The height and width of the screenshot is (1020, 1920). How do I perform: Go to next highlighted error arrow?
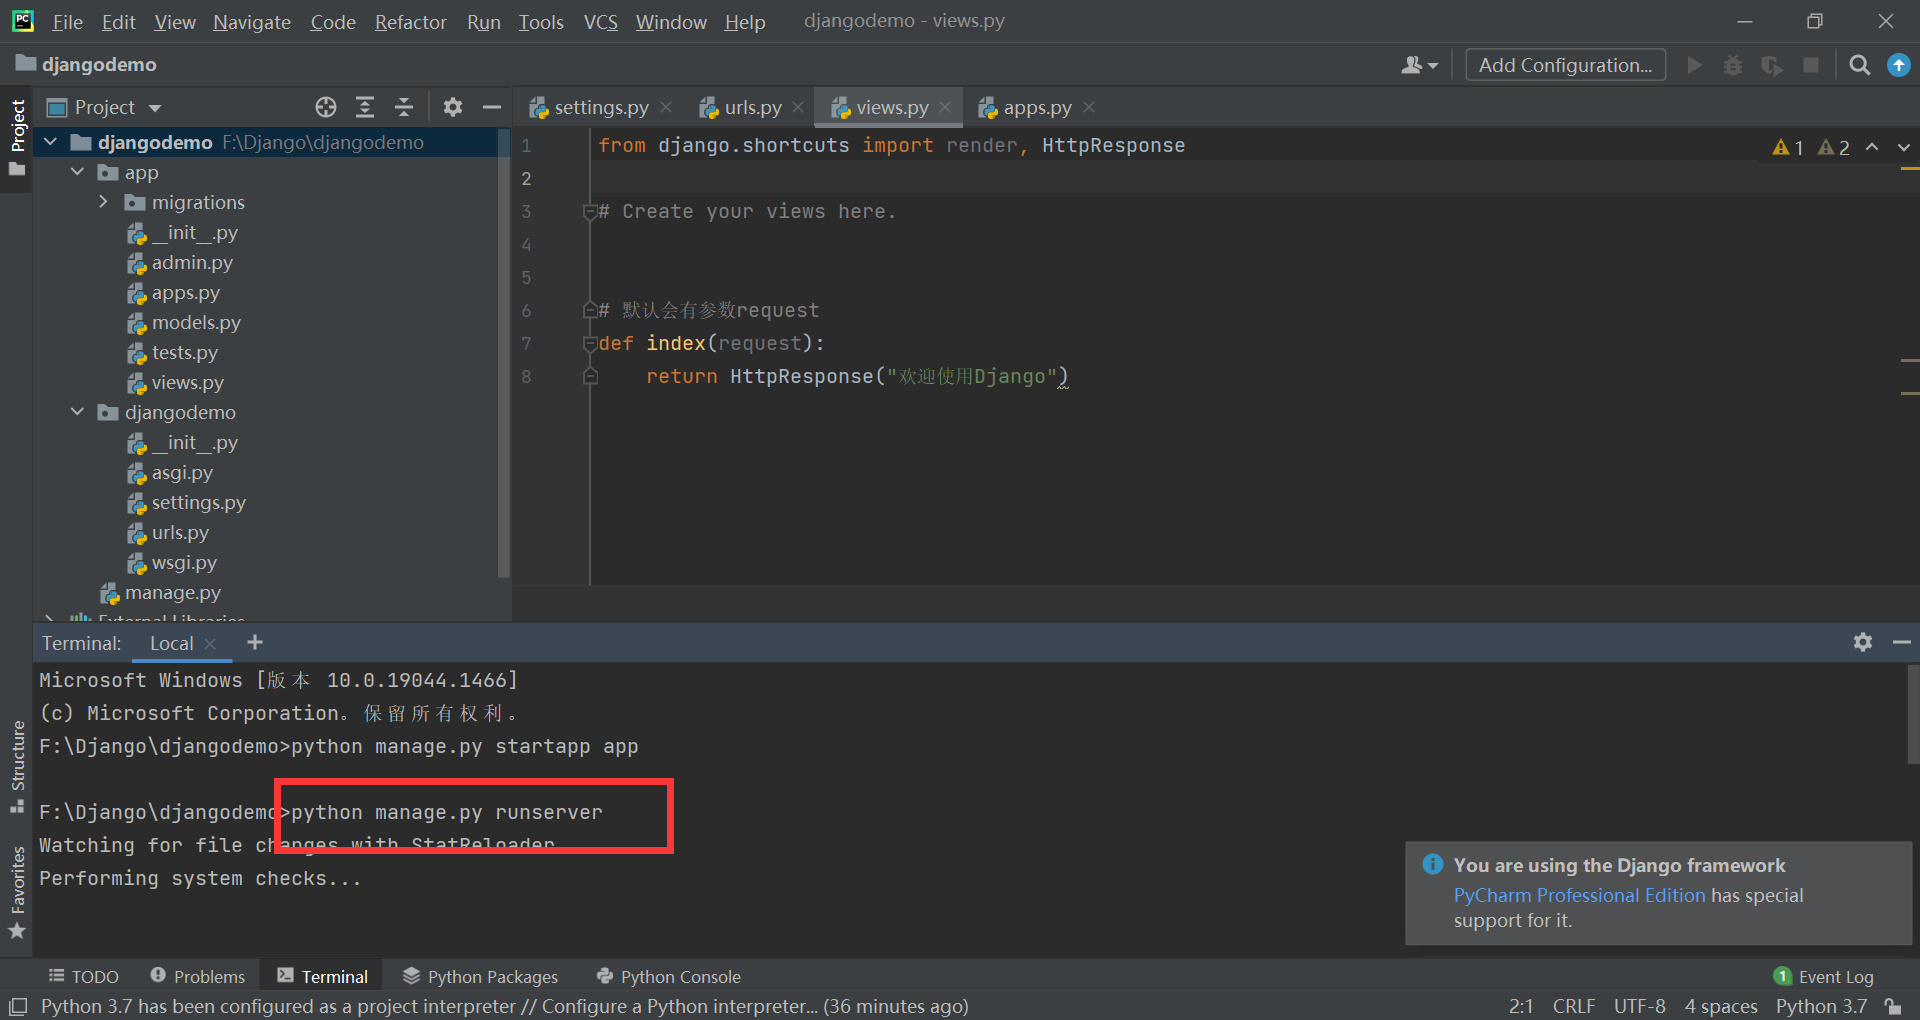click(x=1904, y=147)
